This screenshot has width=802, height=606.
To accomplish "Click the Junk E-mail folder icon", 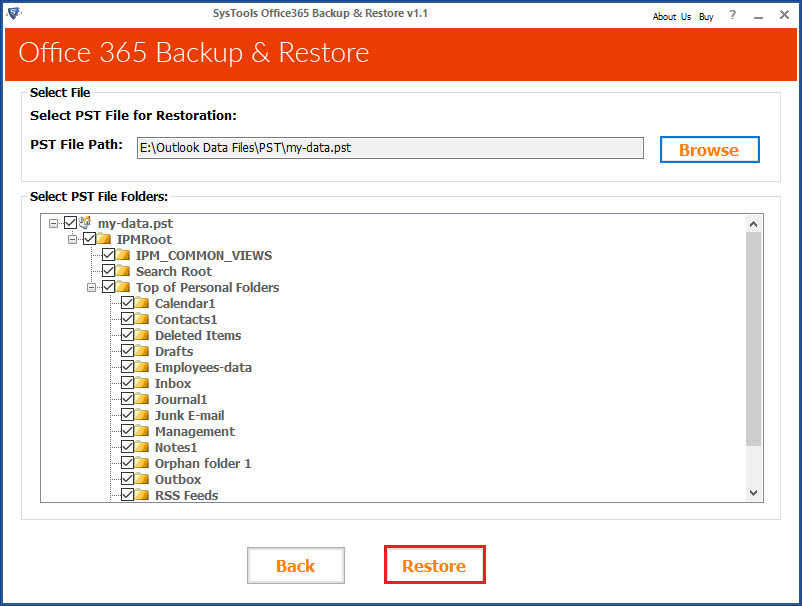I will click(x=143, y=415).
